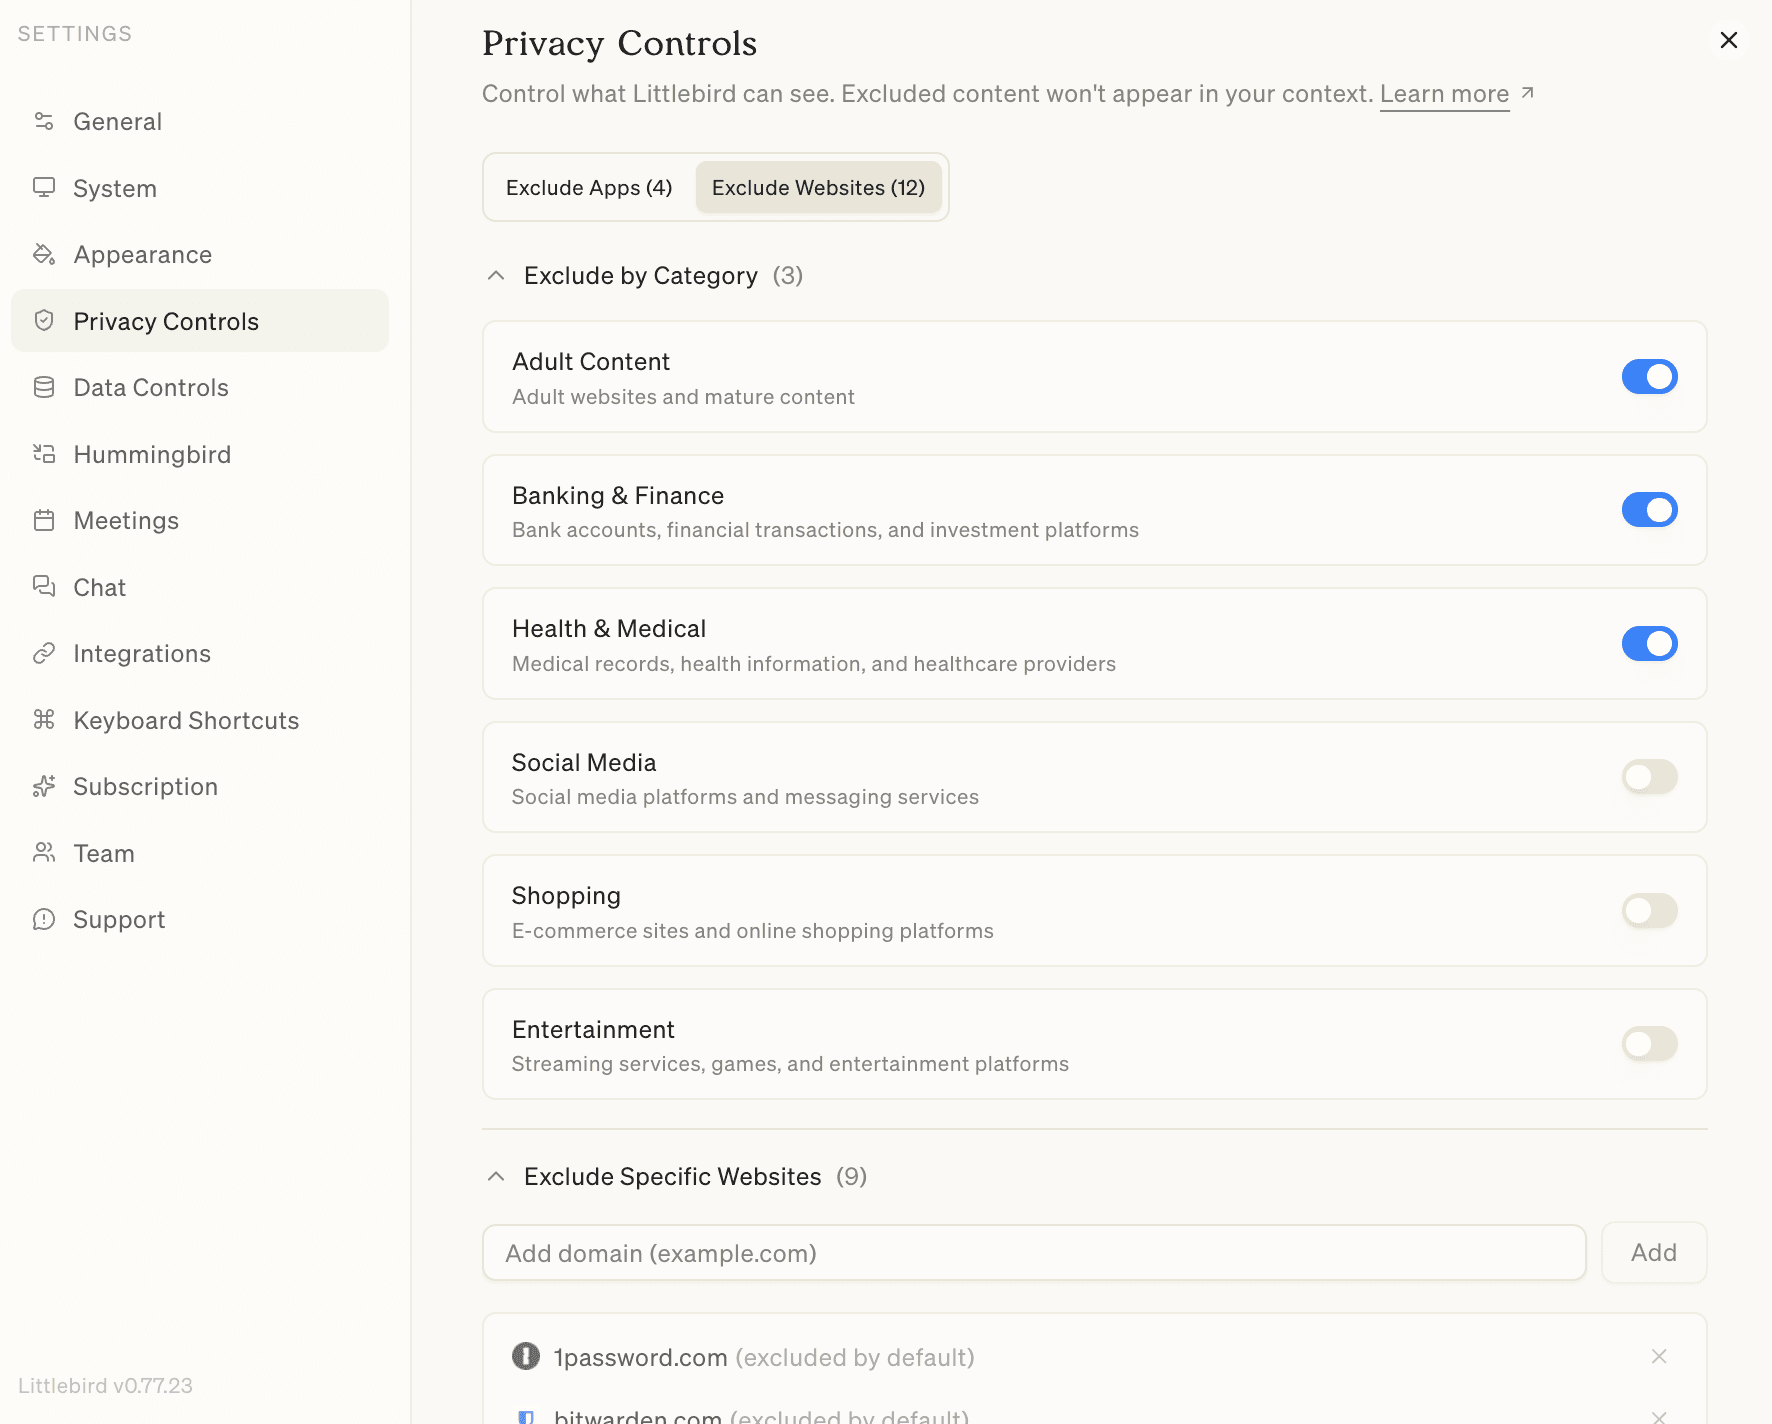1772x1424 pixels.
Task: Disable the Adult Content exclusion
Action: point(1649,377)
